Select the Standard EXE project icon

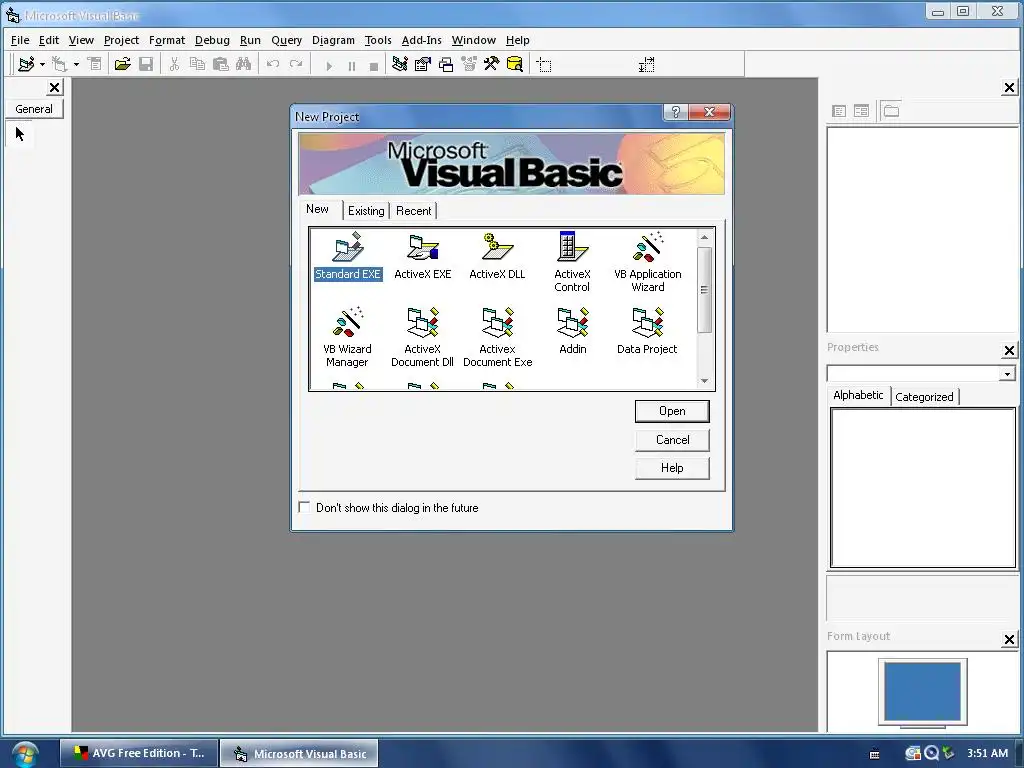tap(347, 256)
